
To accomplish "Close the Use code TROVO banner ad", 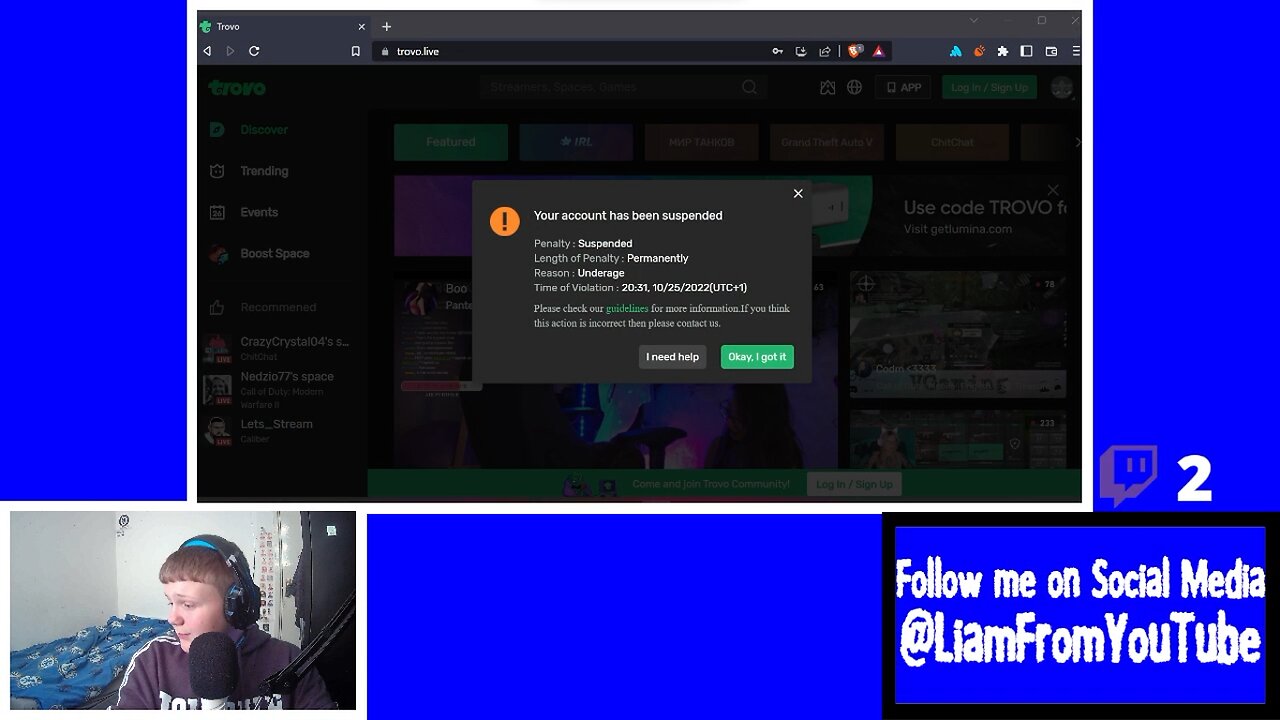I will (1053, 189).
